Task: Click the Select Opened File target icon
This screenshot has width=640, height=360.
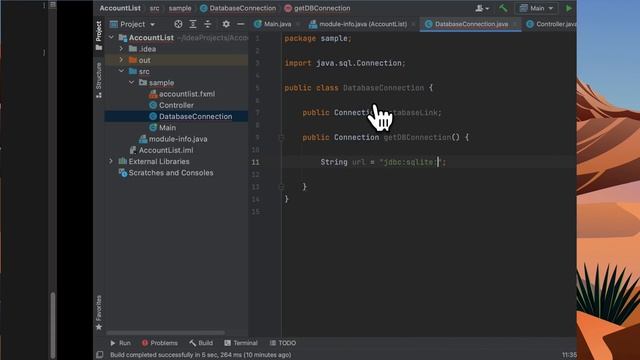Action: point(178,24)
